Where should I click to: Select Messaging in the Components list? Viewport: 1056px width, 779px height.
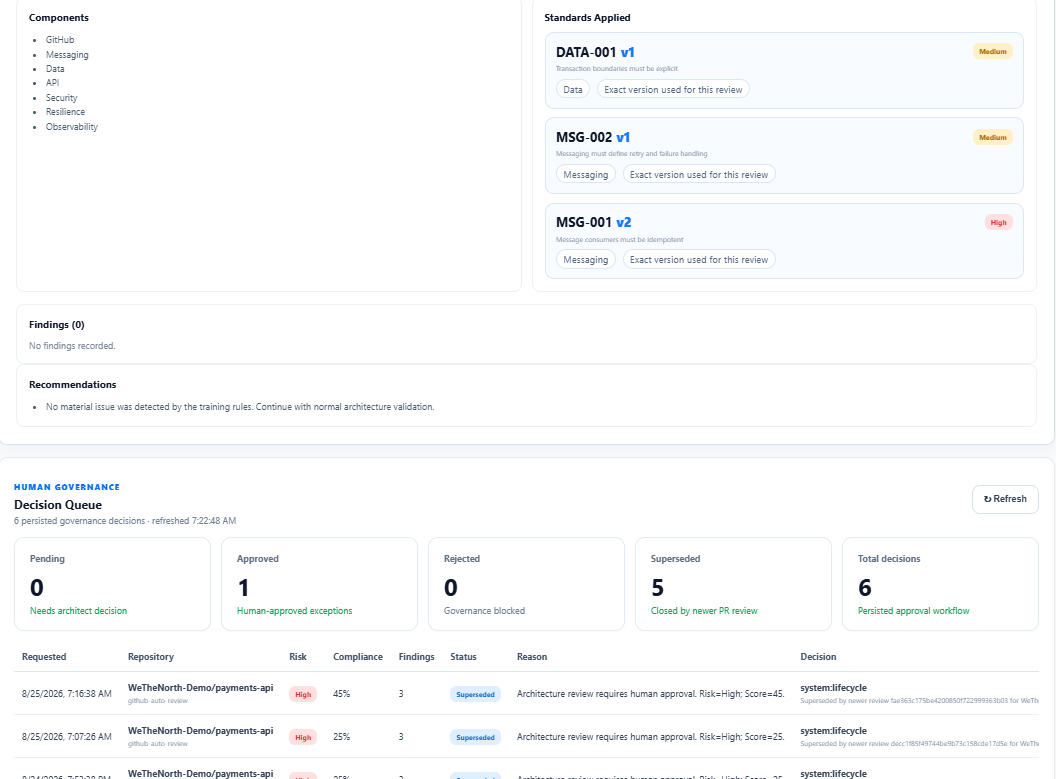pos(67,55)
